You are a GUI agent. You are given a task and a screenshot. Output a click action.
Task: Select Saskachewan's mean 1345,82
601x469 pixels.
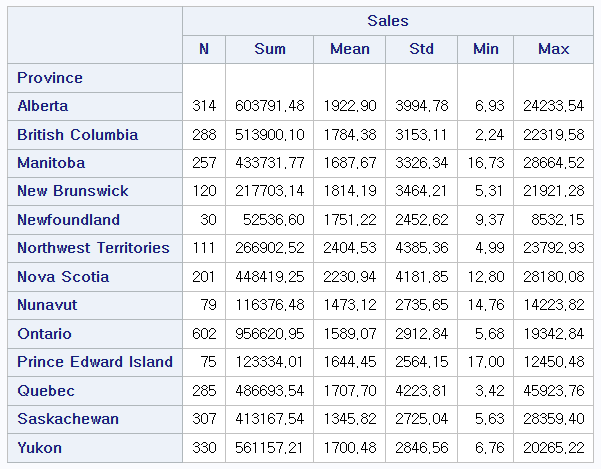pos(350,419)
